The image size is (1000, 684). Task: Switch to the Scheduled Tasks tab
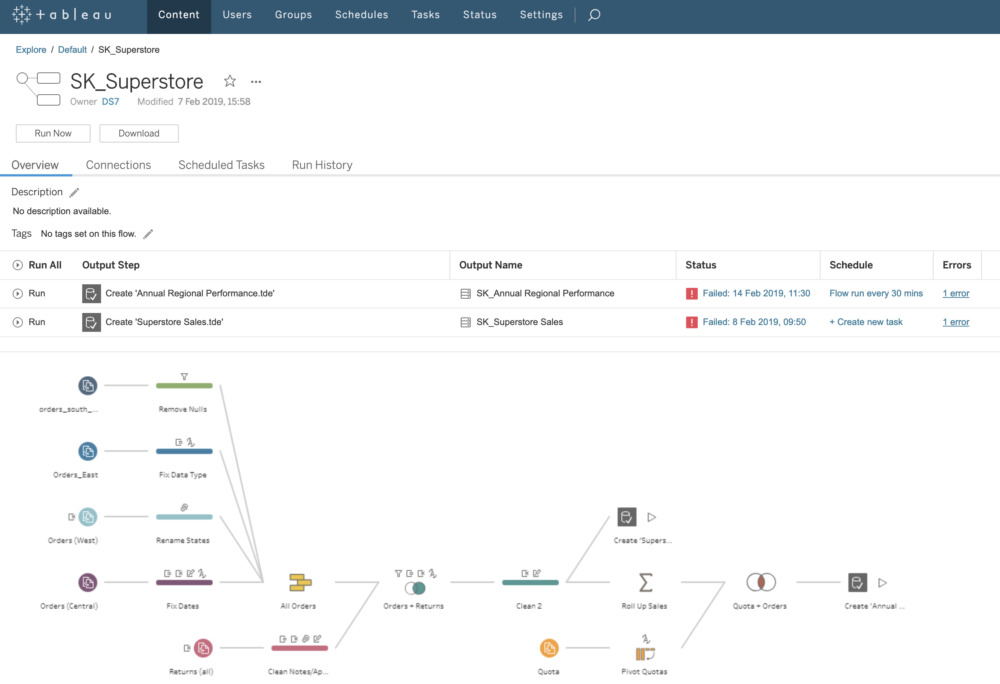[221, 165]
